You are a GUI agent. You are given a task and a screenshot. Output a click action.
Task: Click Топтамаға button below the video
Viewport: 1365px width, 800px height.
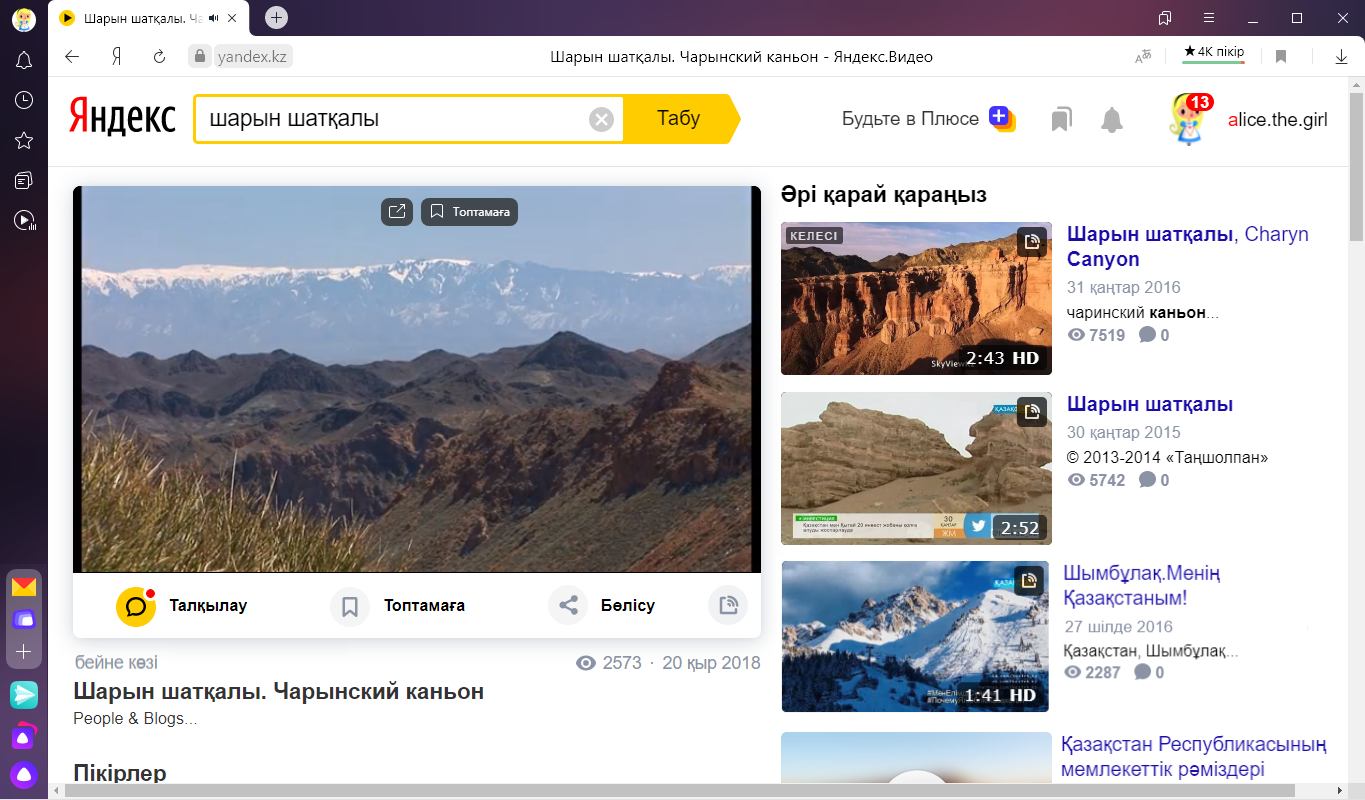(x=398, y=606)
